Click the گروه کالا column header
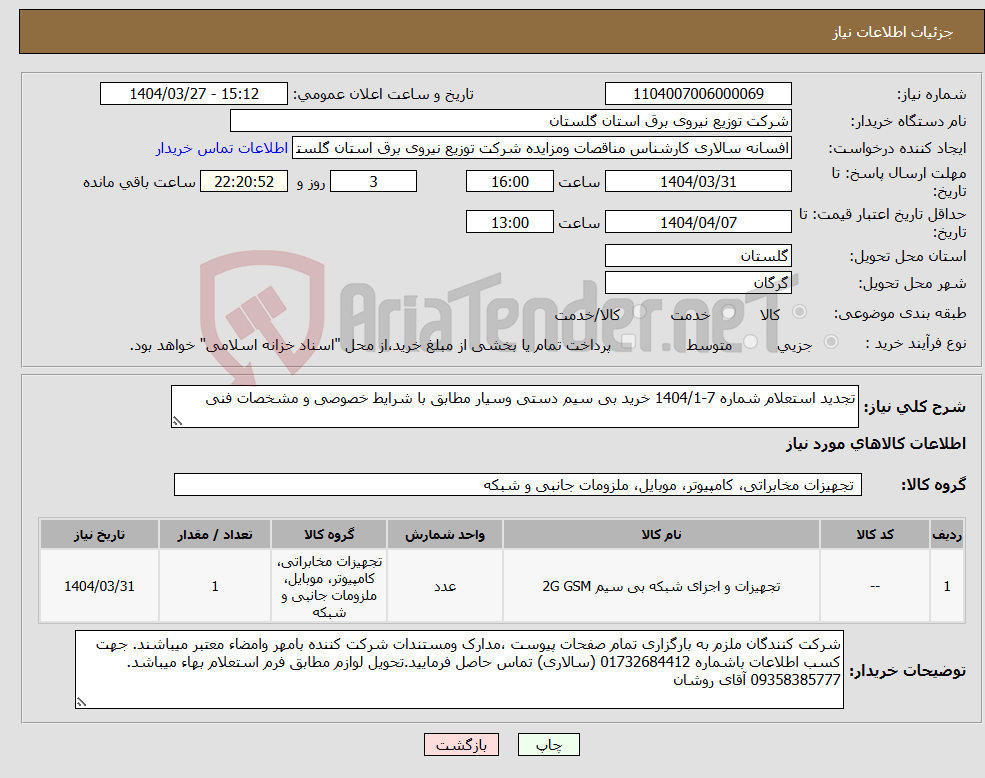 (329, 534)
